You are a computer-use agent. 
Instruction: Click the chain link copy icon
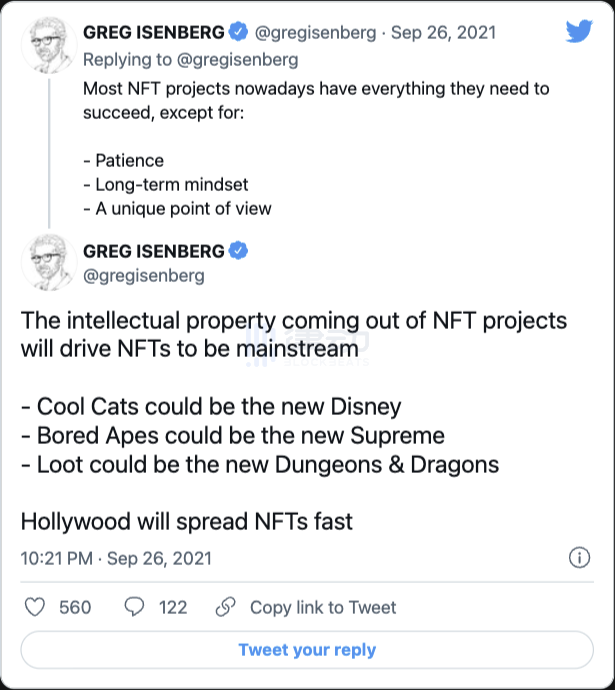[226, 607]
